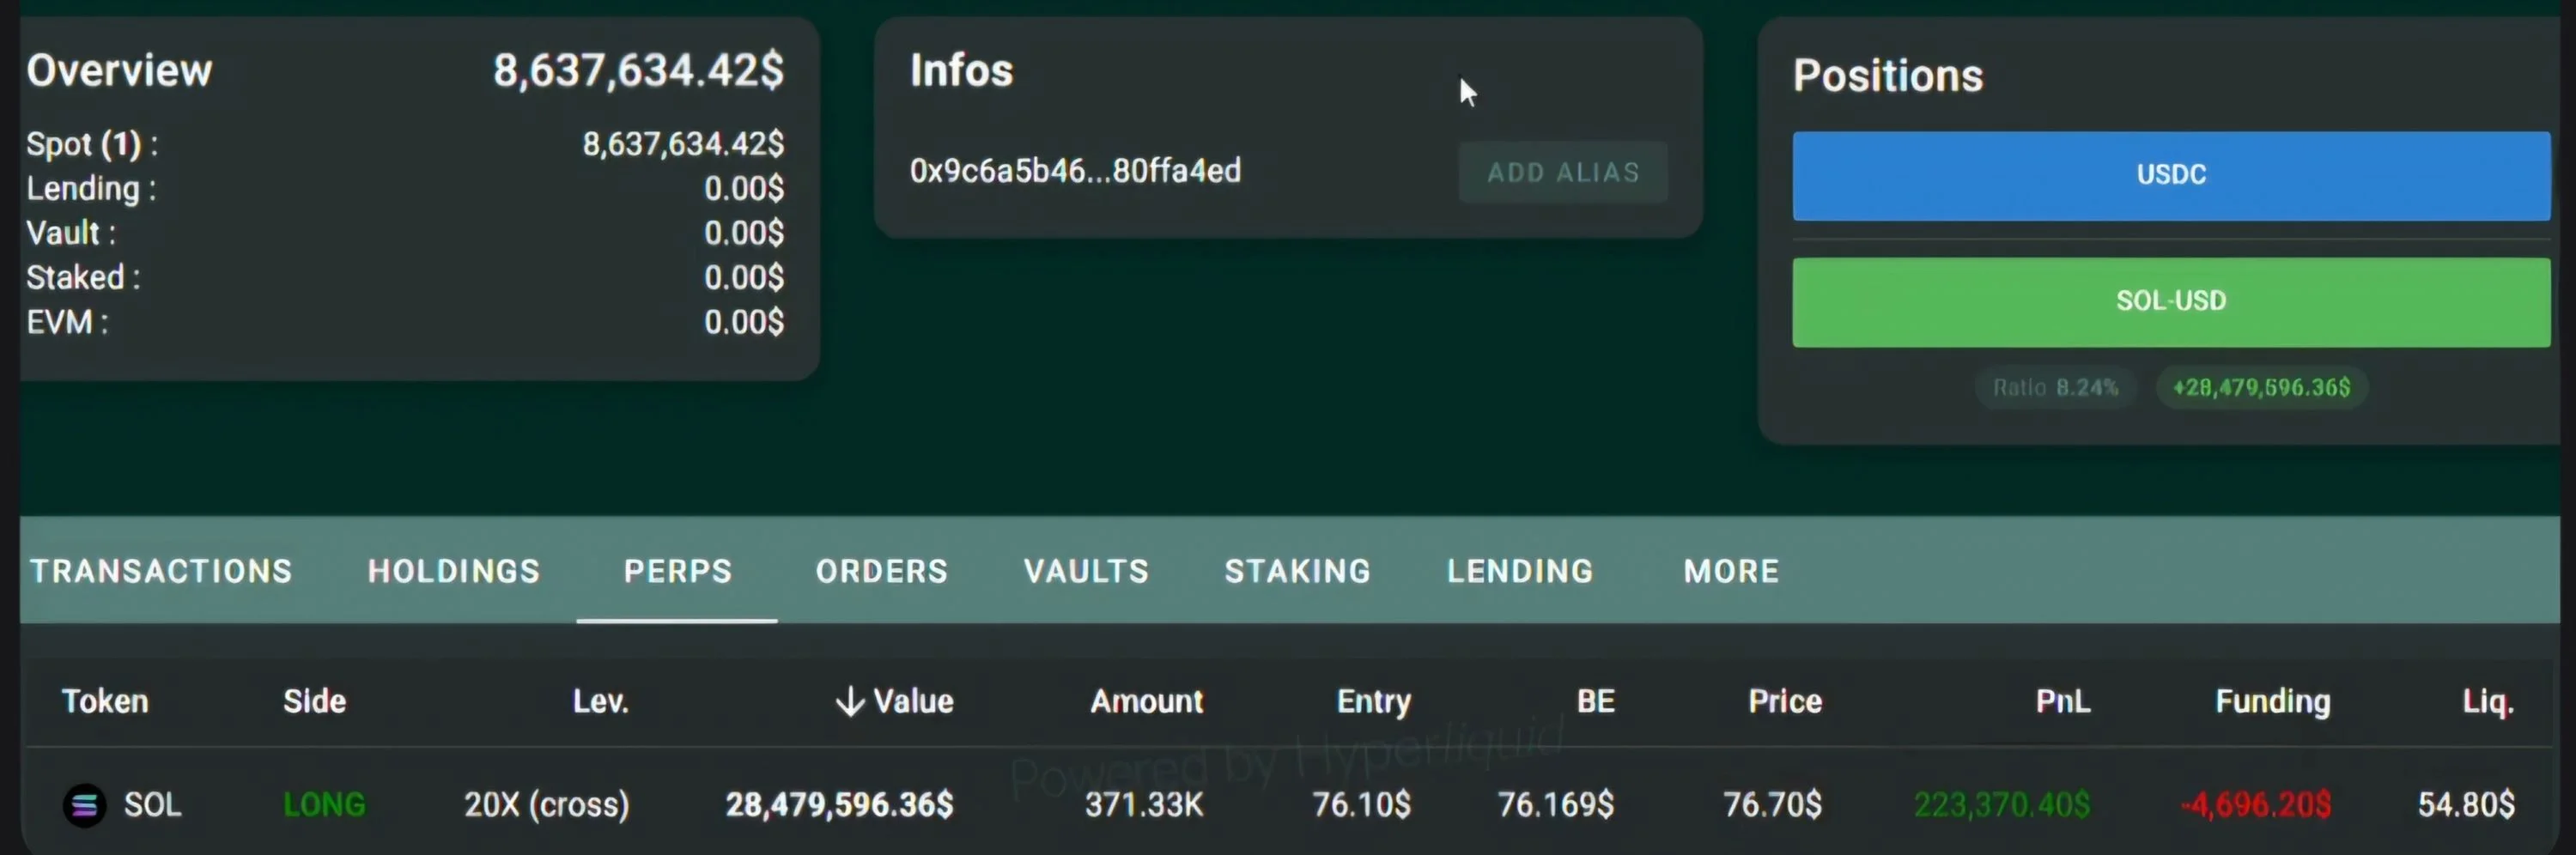This screenshot has width=2576, height=855.
Task: Click the Positions panel heading
Action: (x=1888, y=75)
